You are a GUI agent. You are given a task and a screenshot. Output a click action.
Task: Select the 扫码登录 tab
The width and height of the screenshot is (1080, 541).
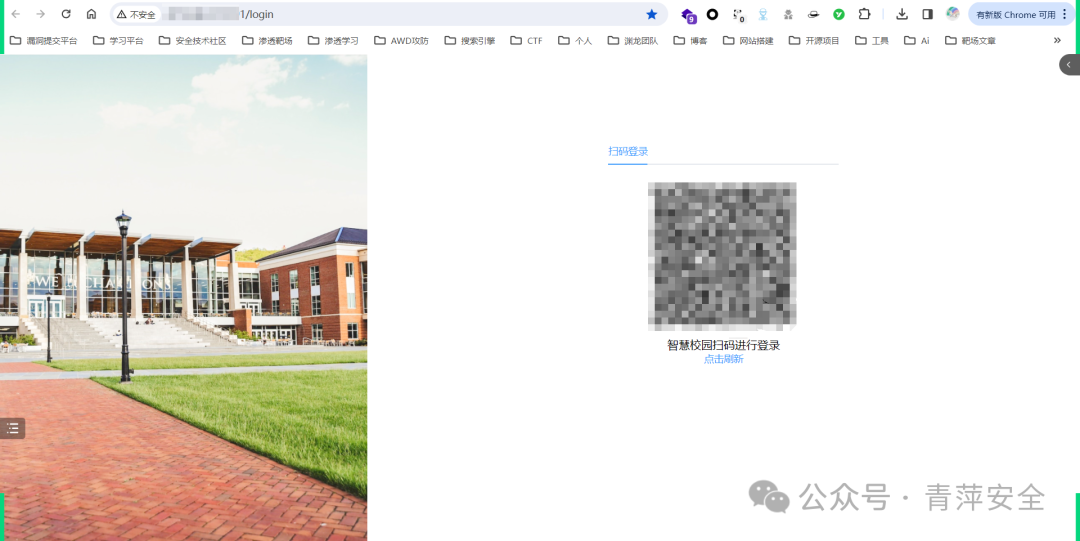[627, 152]
